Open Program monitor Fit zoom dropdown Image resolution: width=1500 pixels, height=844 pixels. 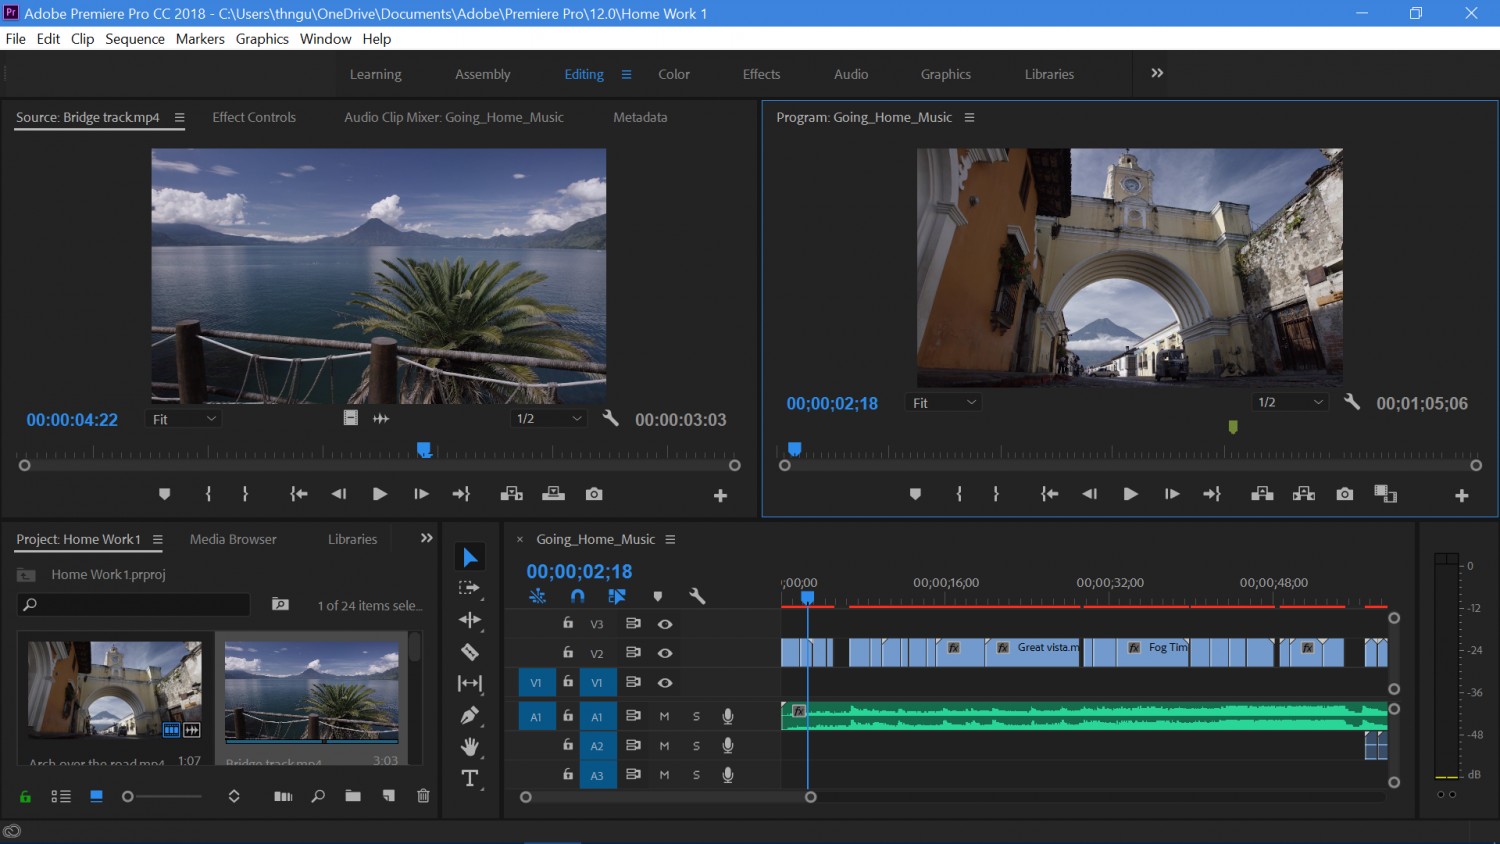coord(944,403)
